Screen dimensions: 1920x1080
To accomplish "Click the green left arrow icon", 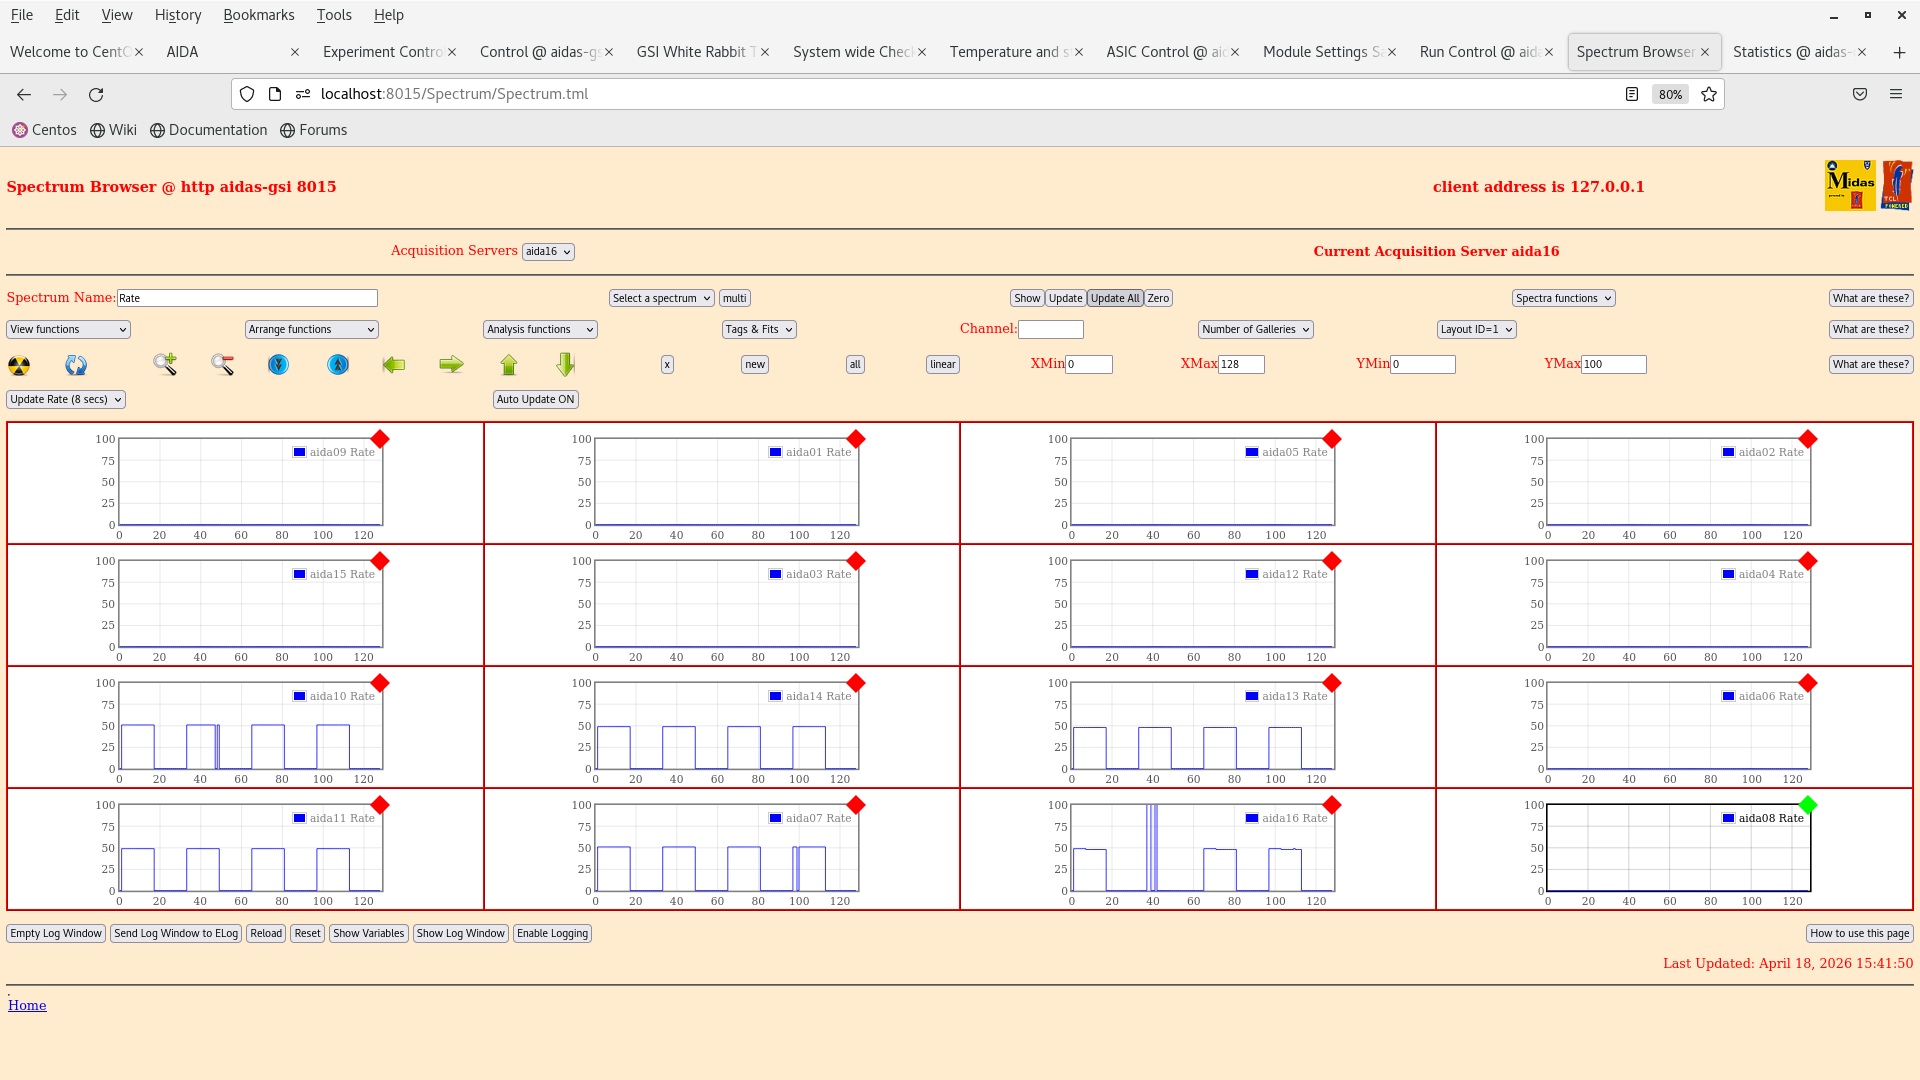I will point(394,365).
